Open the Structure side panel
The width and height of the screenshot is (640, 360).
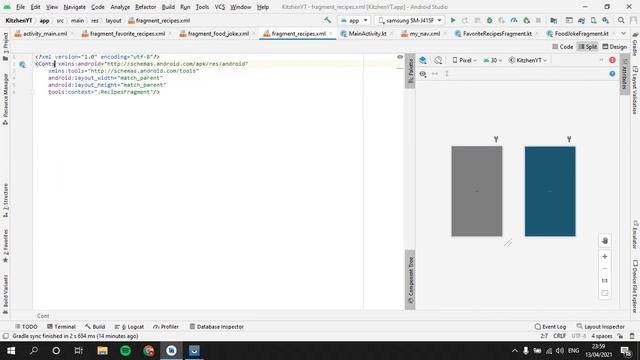pos(5,200)
